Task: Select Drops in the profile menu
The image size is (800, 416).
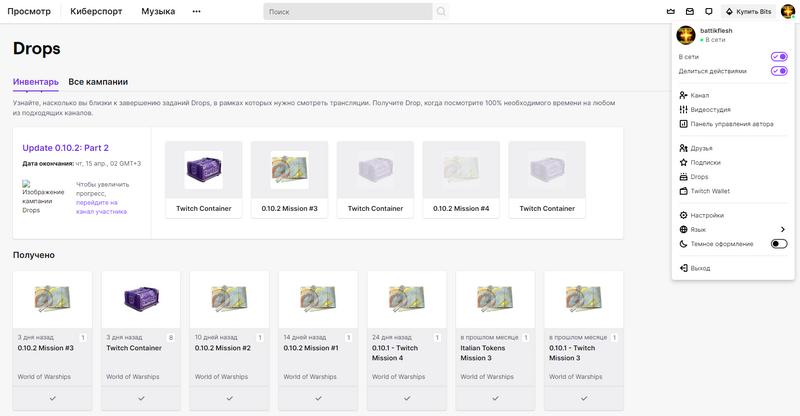Action: 699,176
